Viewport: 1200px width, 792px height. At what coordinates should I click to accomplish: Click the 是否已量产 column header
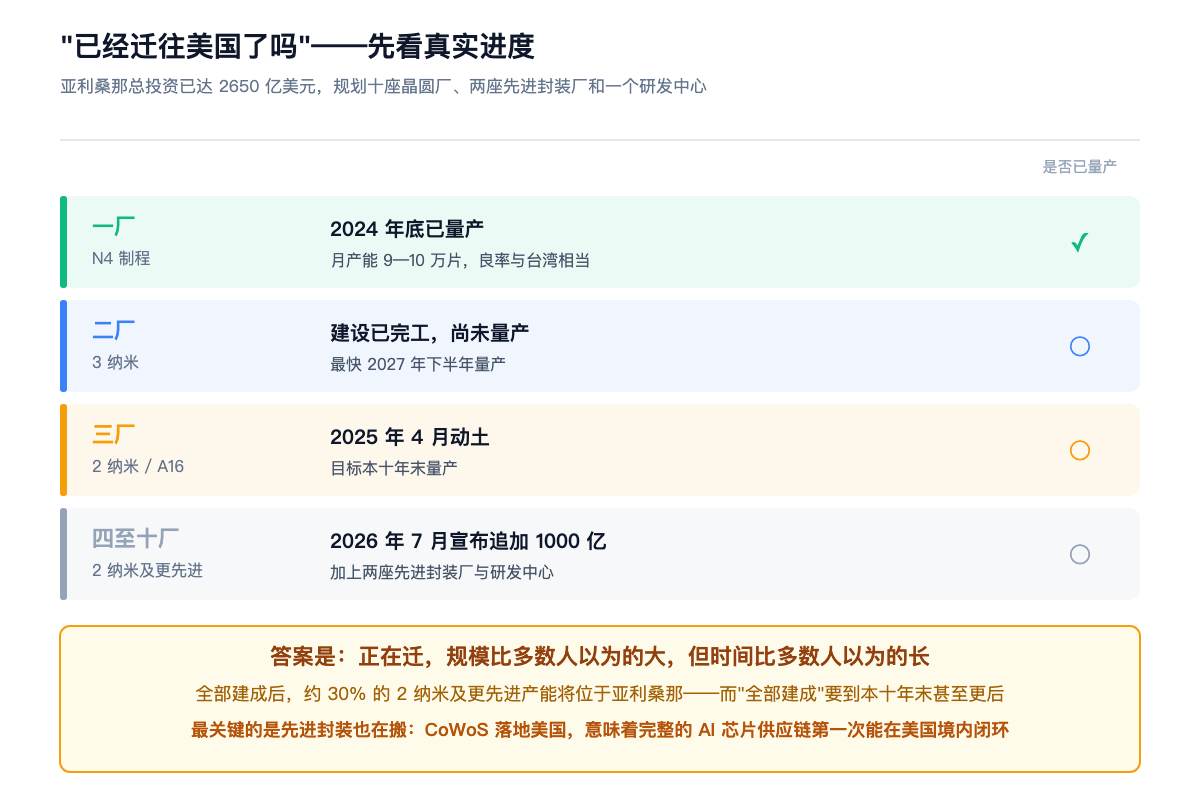tap(1080, 167)
